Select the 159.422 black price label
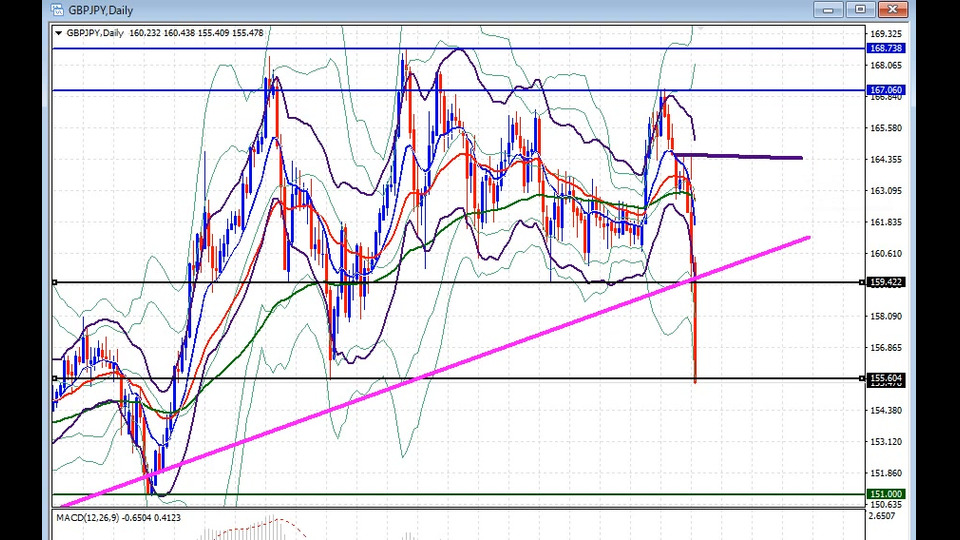This screenshot has width=960, height=540. 886,282
